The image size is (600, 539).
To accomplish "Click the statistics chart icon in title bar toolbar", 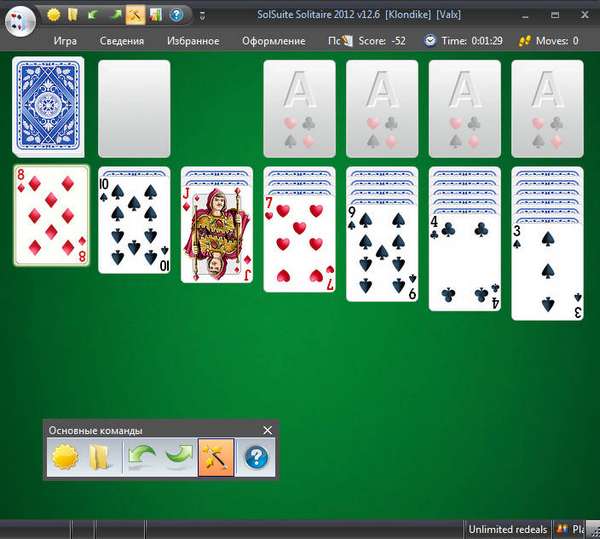I will pyautogui.click(x=156, y=15).
